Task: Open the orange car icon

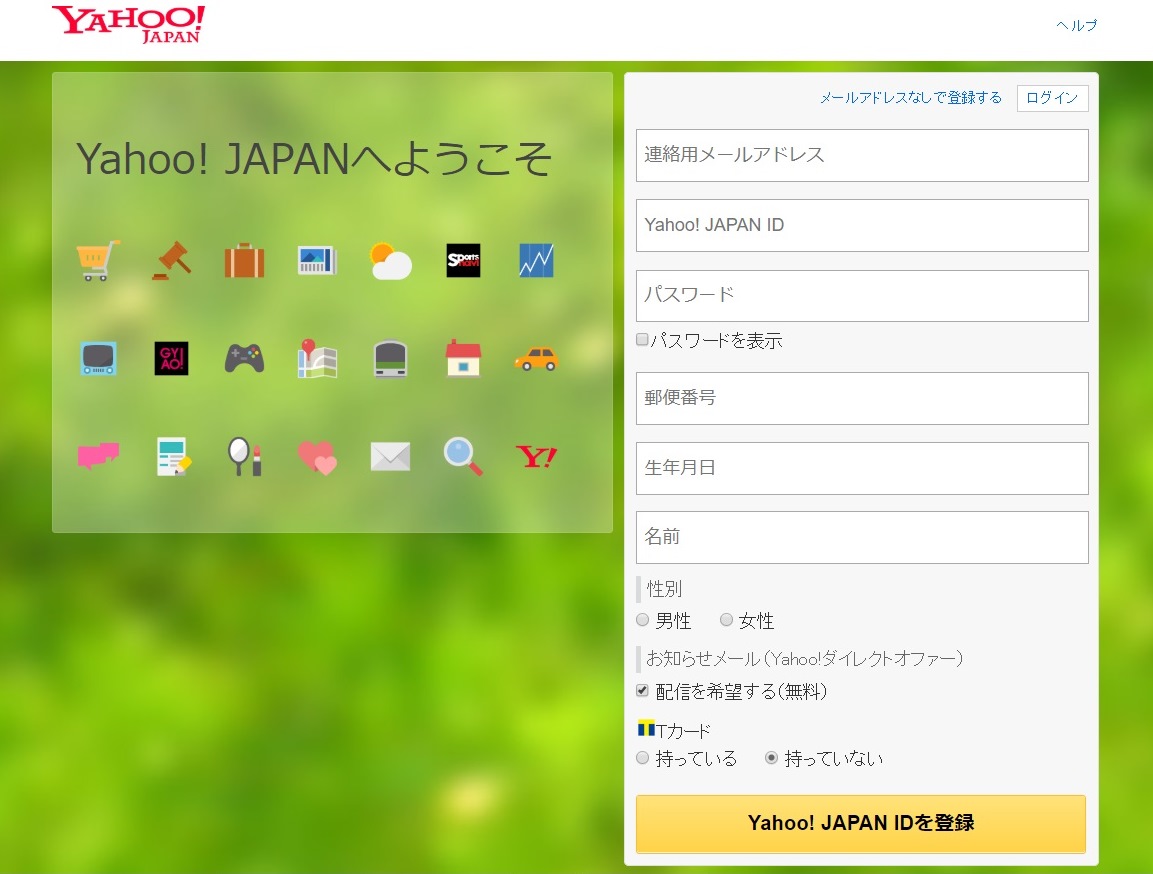Action: pyautogui.click(x=536, y=359)
